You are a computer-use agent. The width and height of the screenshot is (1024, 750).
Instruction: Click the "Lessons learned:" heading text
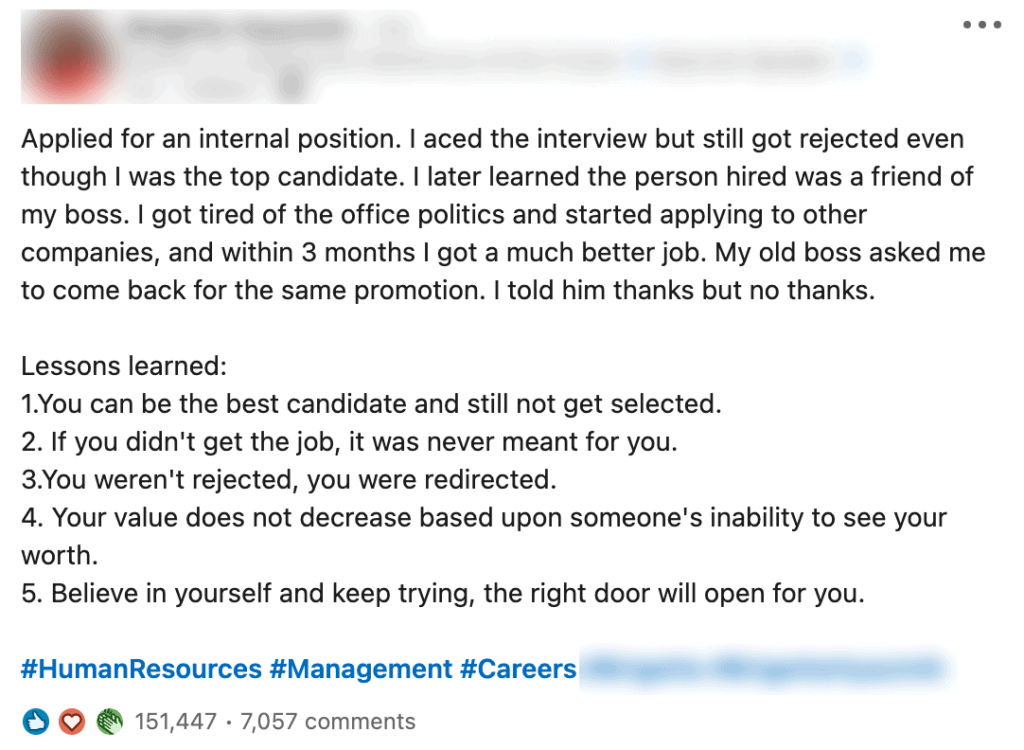click(x=124, y=366)
